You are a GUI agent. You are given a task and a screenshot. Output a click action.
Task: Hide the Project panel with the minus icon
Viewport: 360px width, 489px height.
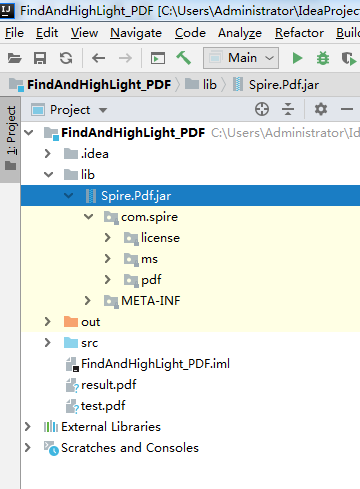(347, 109)
